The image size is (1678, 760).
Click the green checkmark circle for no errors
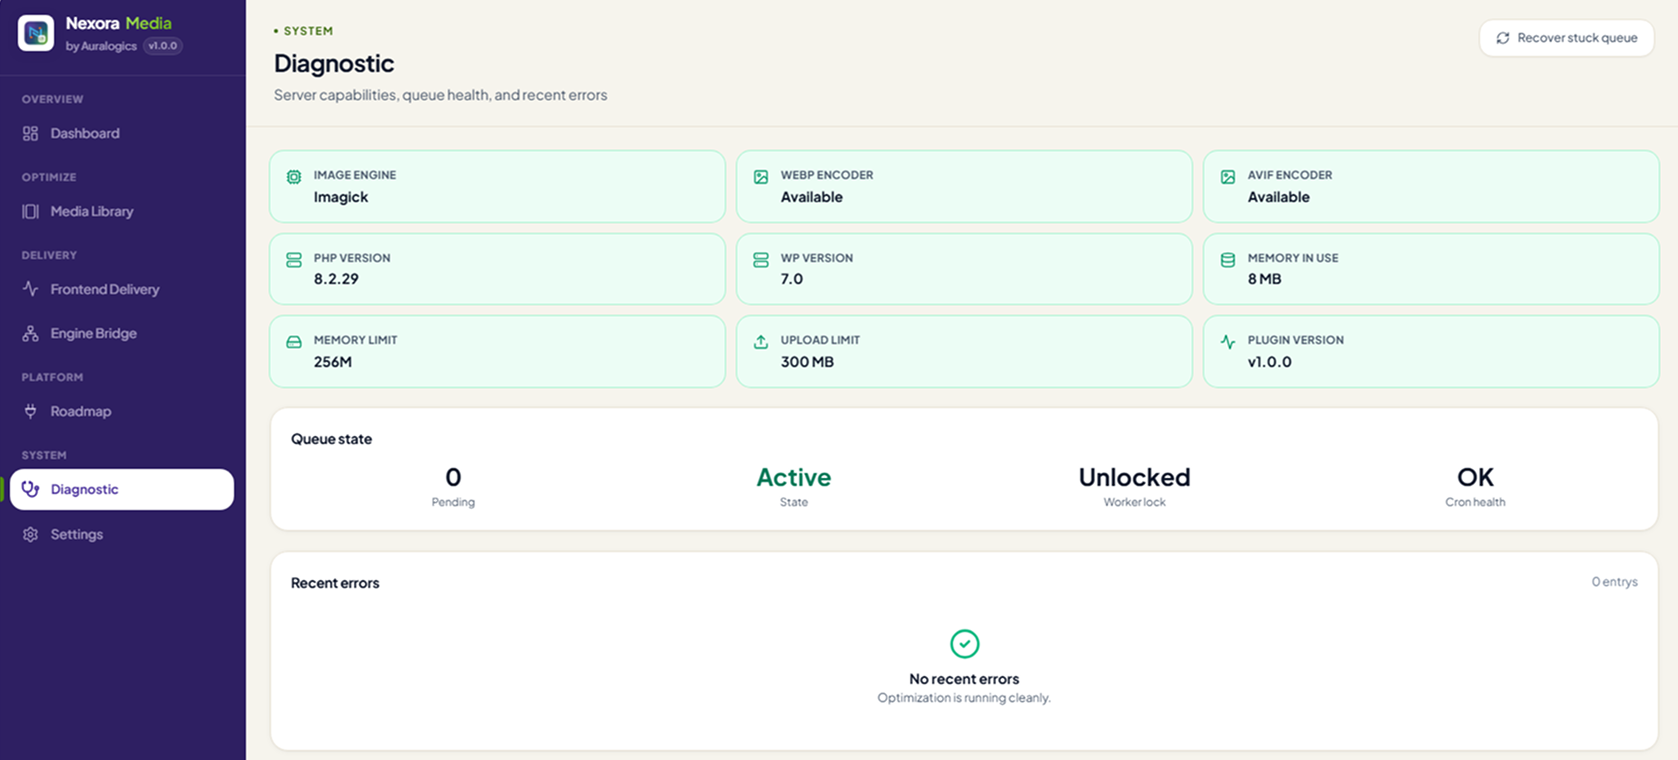coord(964,644)
